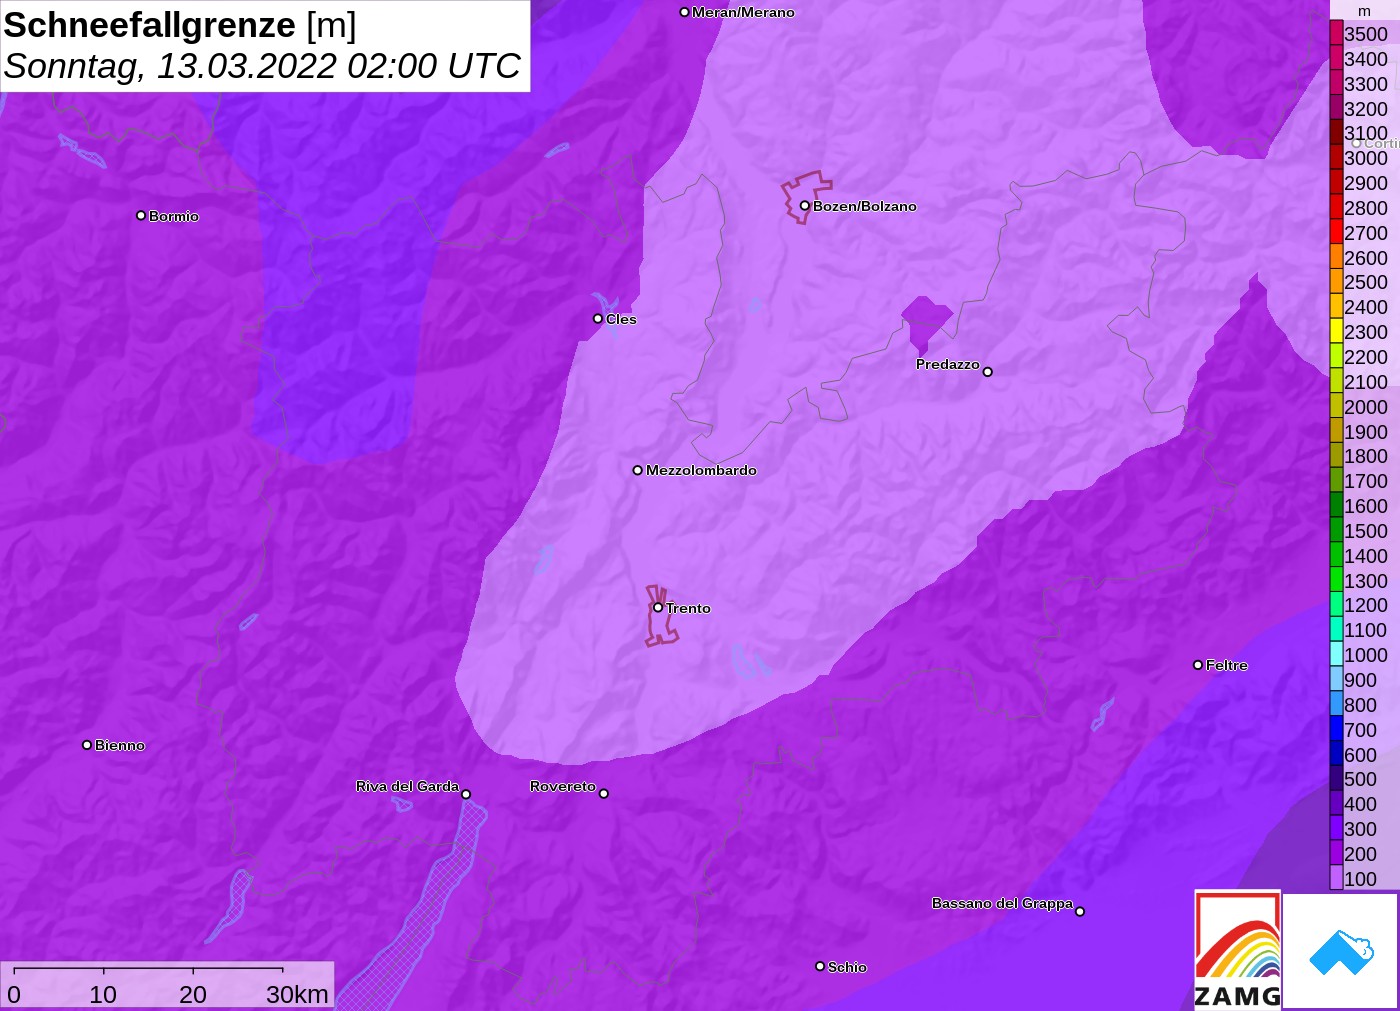Screen dimensions: 1400x1011
Task: Click the legend value "3000"
Action: click(1366, 158)
